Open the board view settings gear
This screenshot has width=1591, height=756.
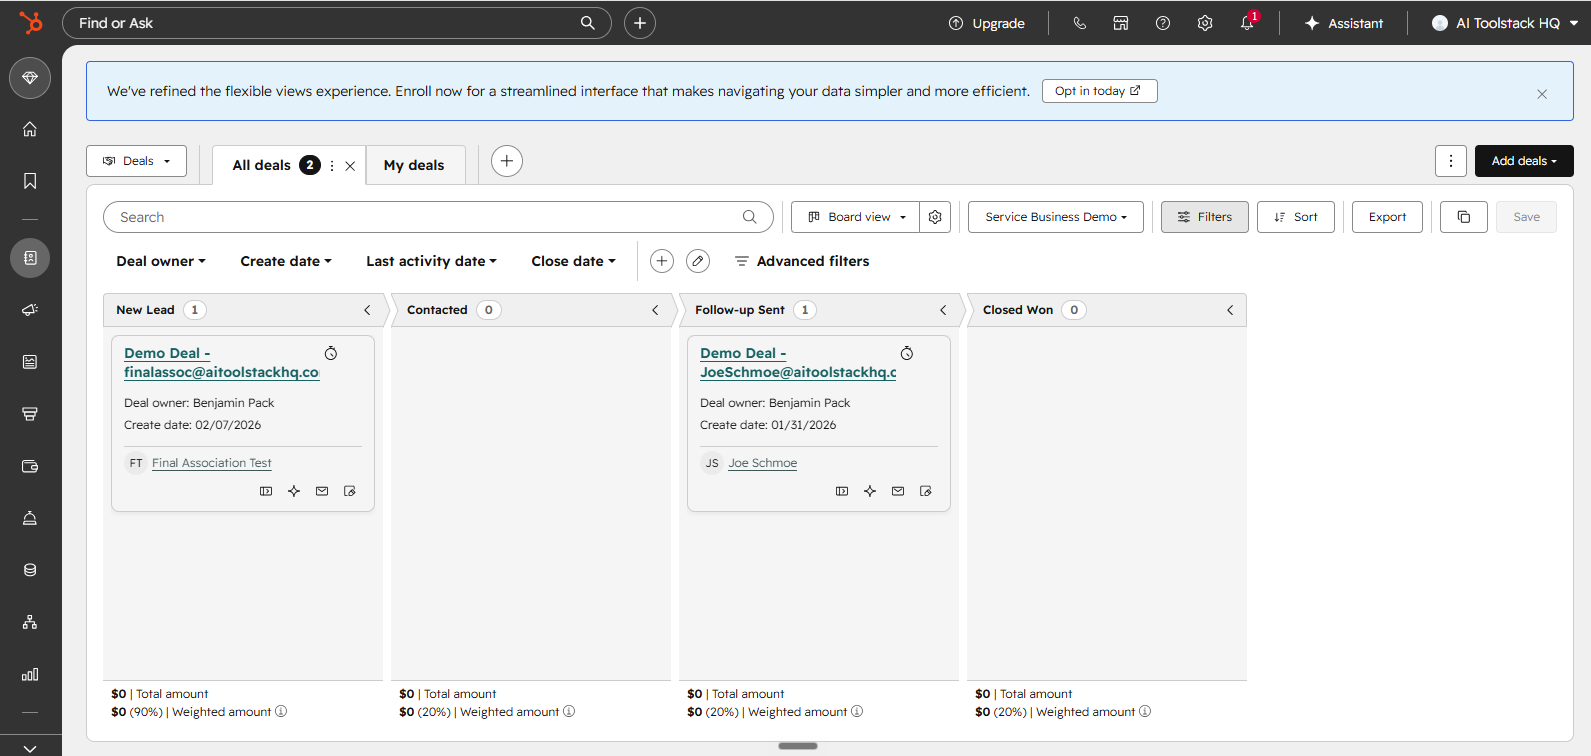point(935,217)
